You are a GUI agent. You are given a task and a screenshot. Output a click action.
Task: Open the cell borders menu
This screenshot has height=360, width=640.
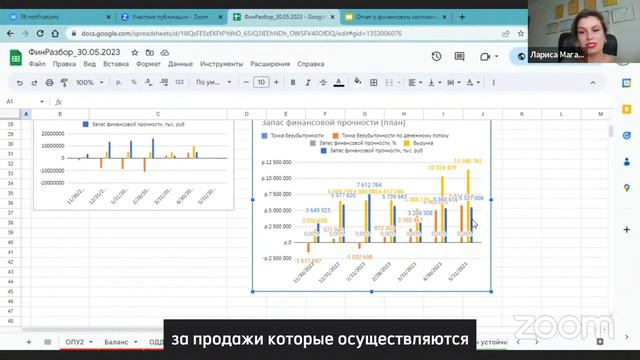click(x=373, y=82)
